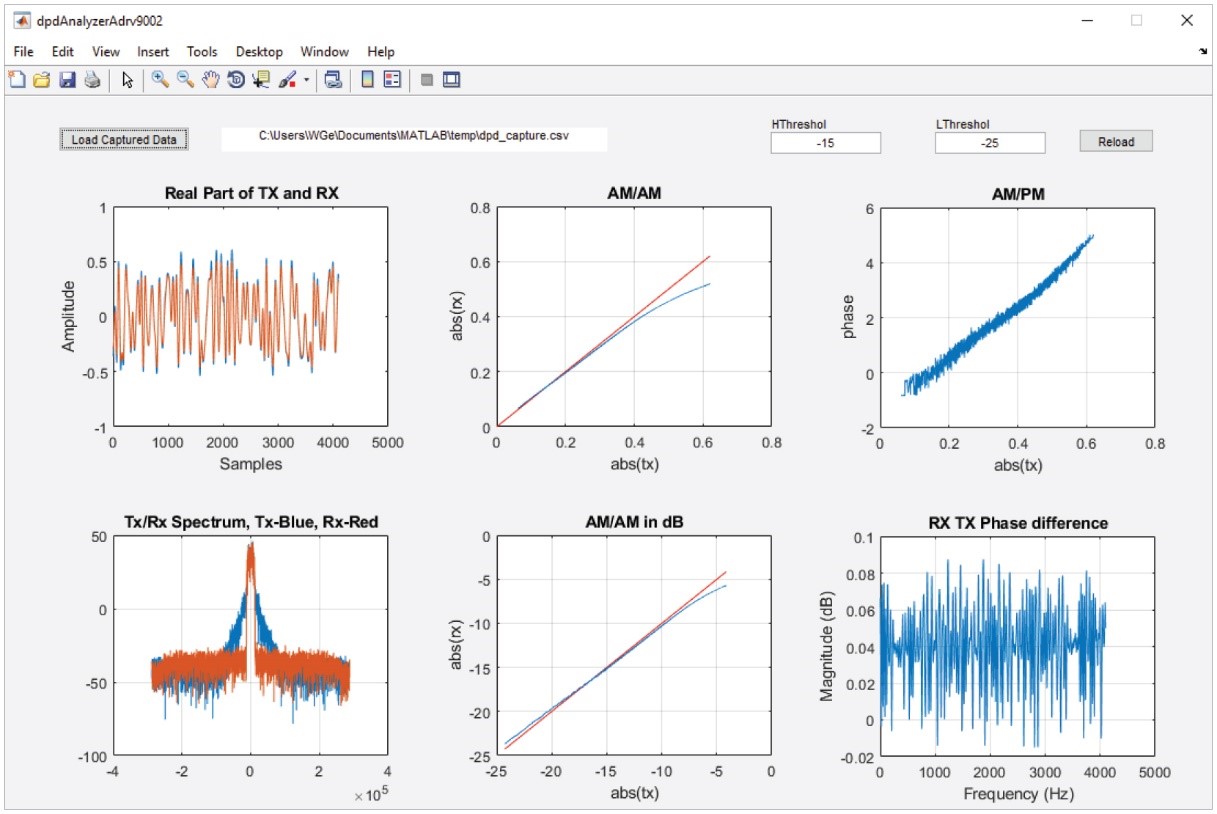Save the figure using the floppy disk icon
Screen dimensions: 1217x814
tap(67, 81)
